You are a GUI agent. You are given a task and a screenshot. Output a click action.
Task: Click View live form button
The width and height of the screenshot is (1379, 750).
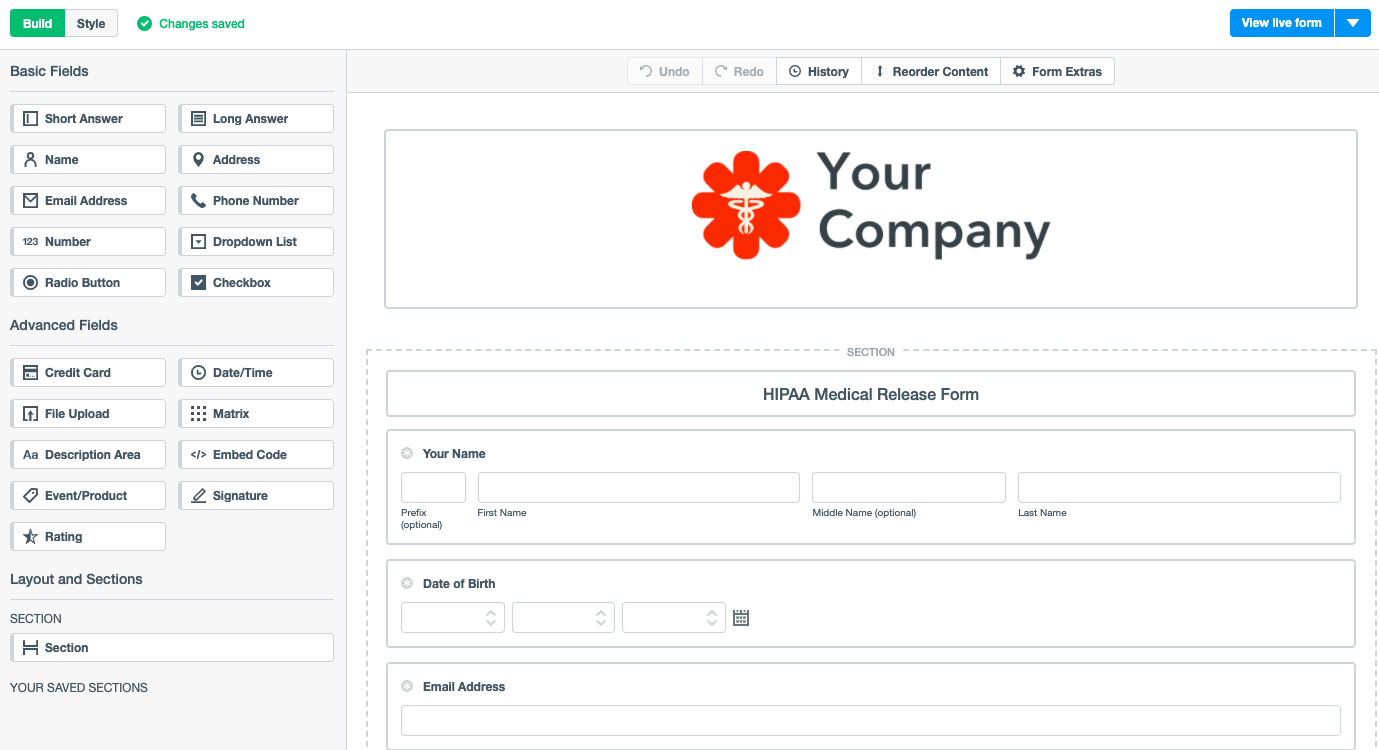click(x=1281, y=23)
